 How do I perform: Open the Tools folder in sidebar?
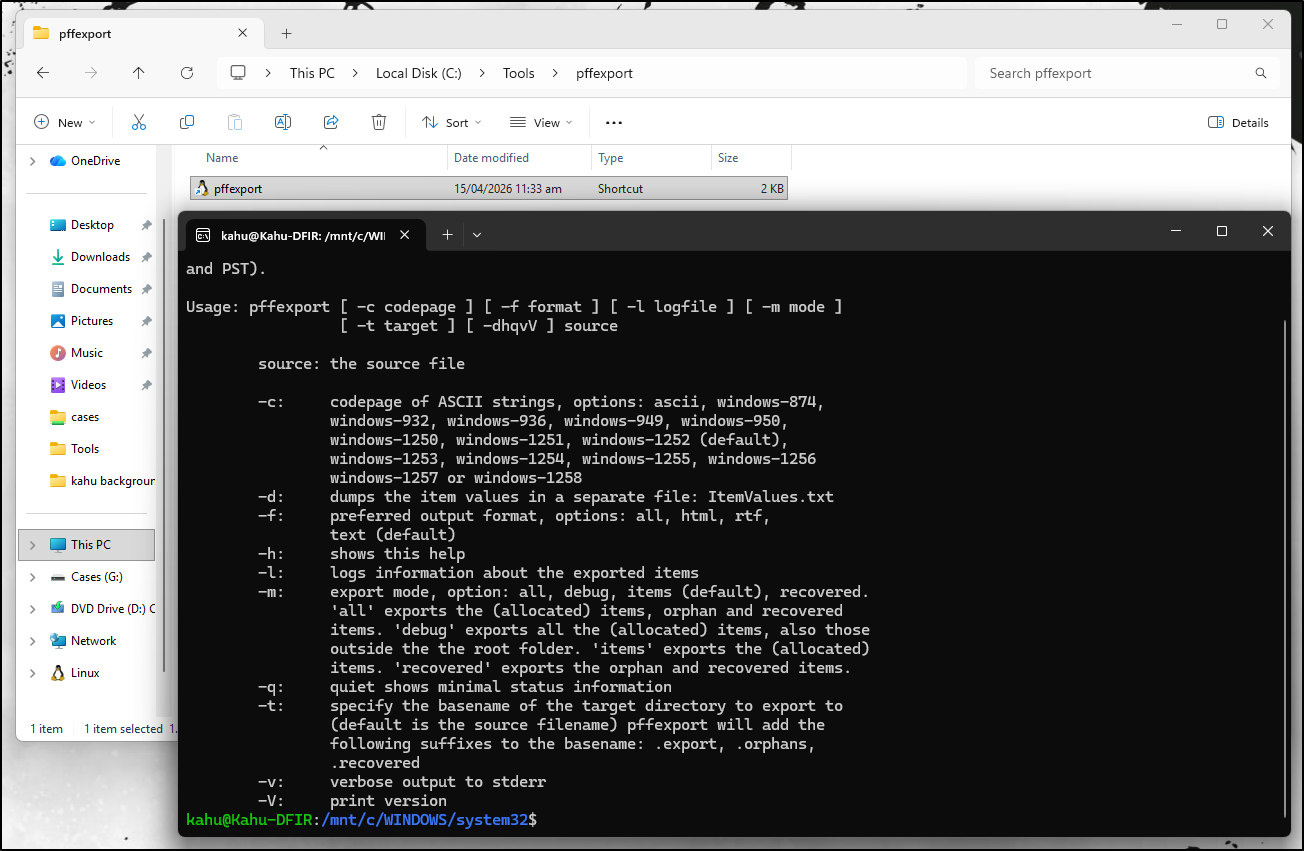coord(85,449)
